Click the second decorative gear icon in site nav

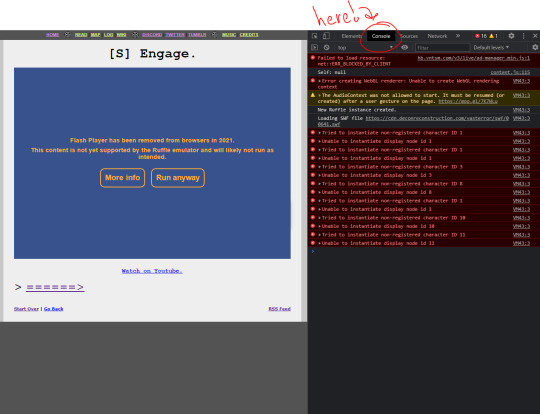[135, 35]
